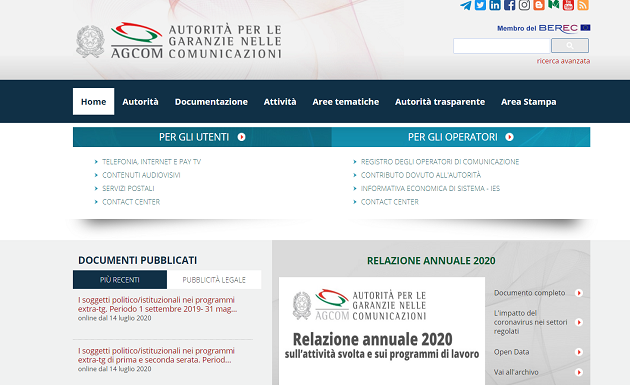Open the RSS feed icon

(x=583, y=5)
